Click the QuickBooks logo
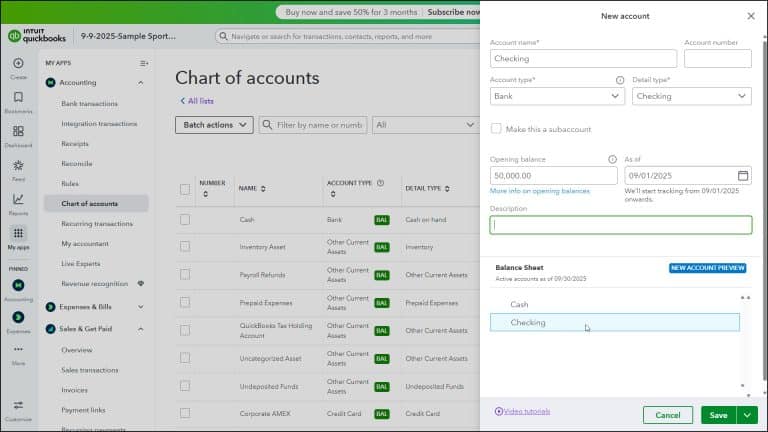 37,36
